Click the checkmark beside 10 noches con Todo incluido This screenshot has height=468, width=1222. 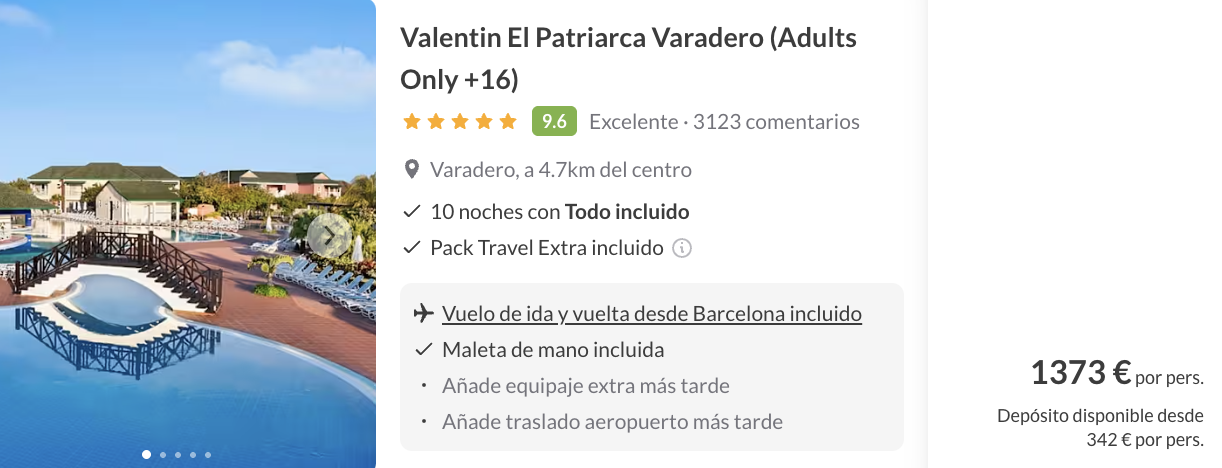coord(411,212)
